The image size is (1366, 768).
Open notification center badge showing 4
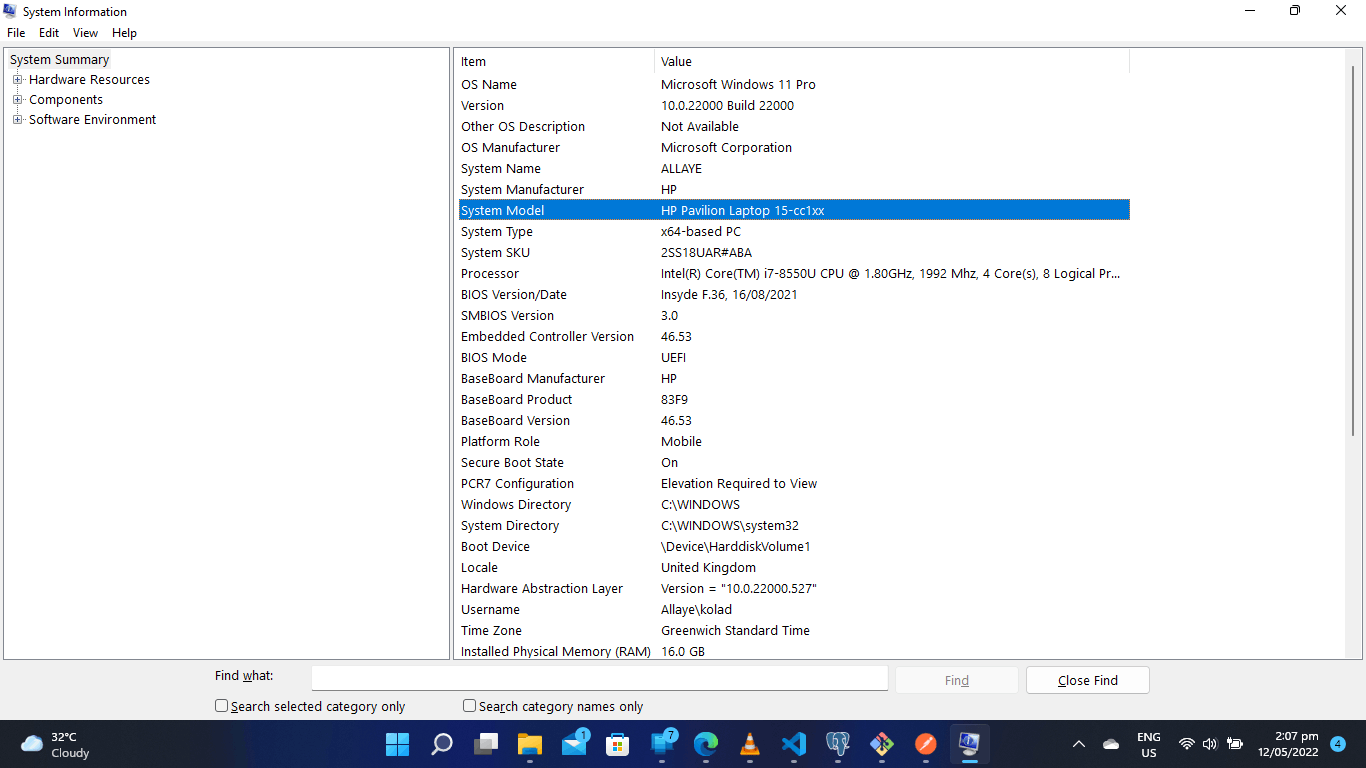(1338, 744)
